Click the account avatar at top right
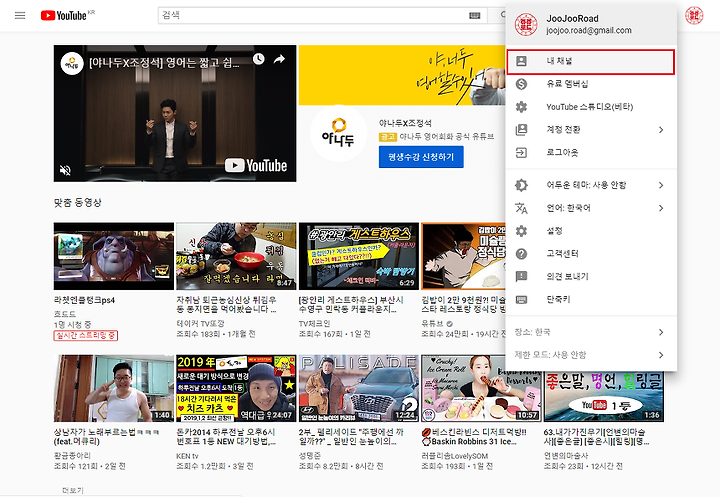The image size is (720, 497). coord(694,16)
